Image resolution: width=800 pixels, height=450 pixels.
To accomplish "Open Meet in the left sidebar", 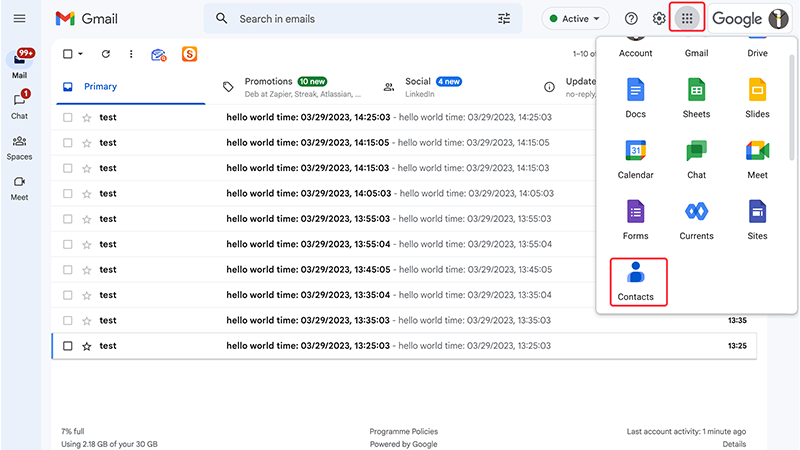I will click(19, 188).
